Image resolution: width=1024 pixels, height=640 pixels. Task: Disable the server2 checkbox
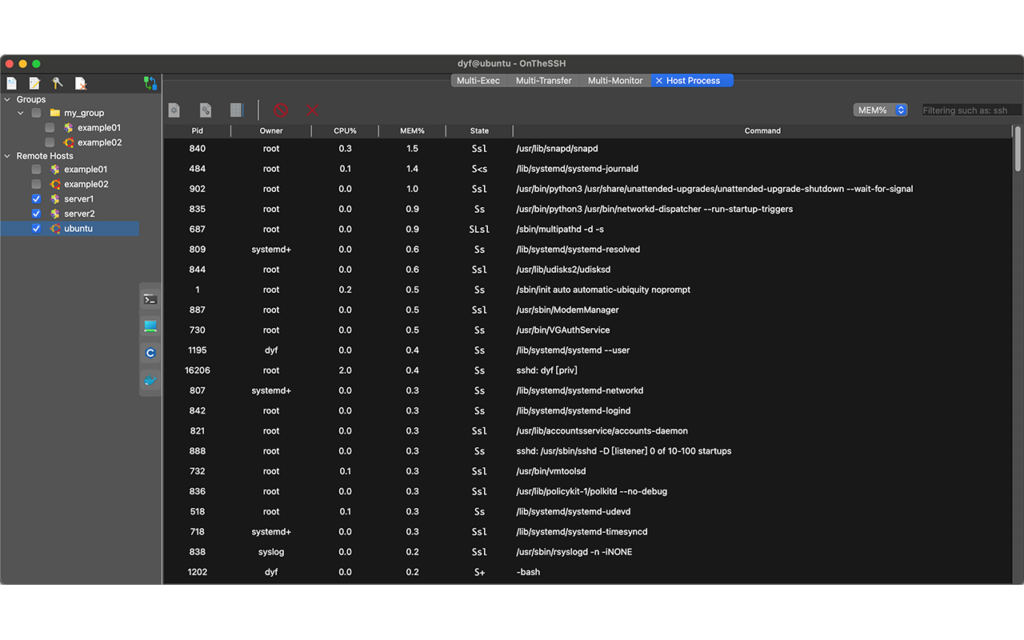(37, 213)
